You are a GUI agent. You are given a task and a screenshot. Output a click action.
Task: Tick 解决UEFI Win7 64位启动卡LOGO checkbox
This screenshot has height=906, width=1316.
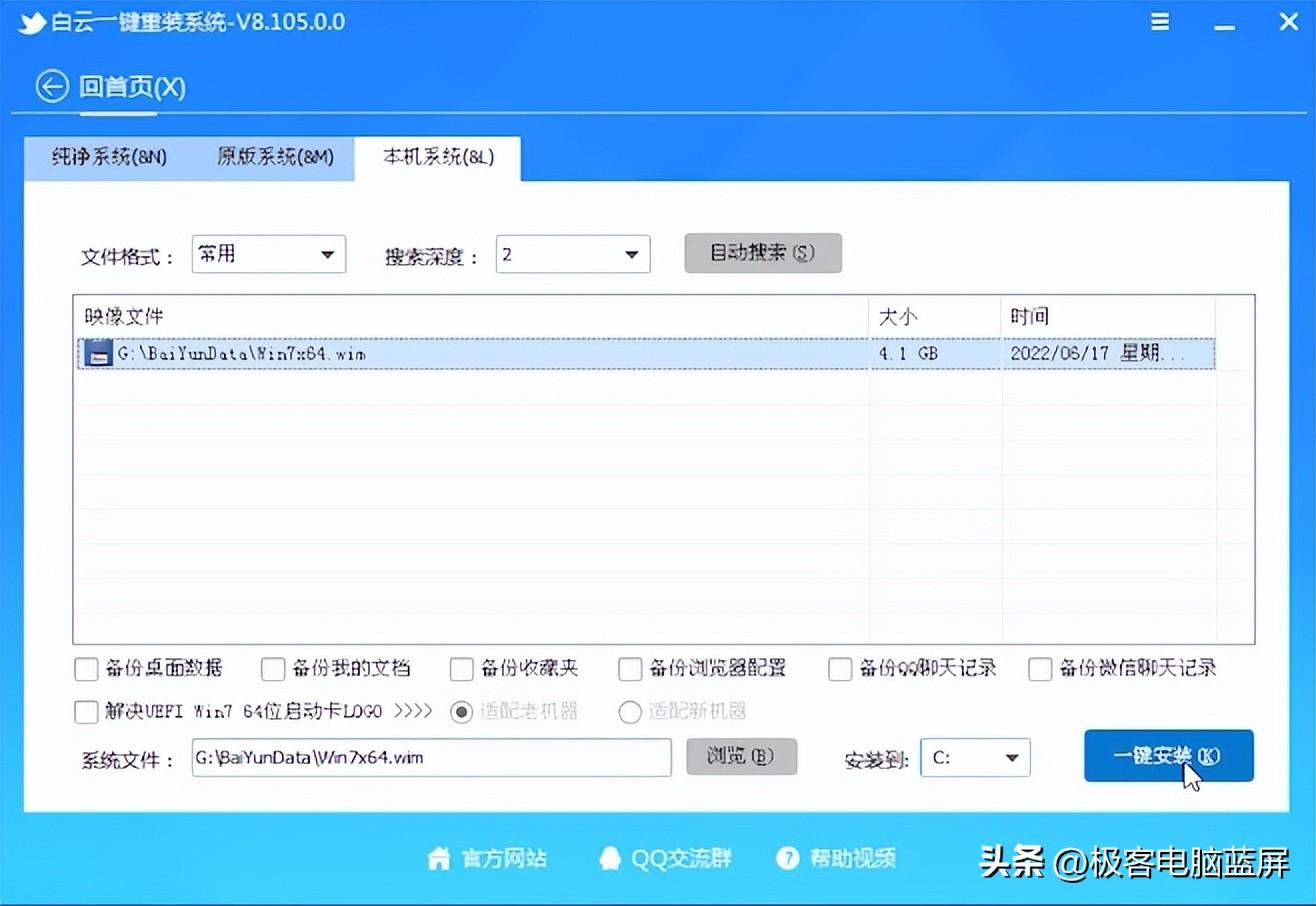pos(87,712)
